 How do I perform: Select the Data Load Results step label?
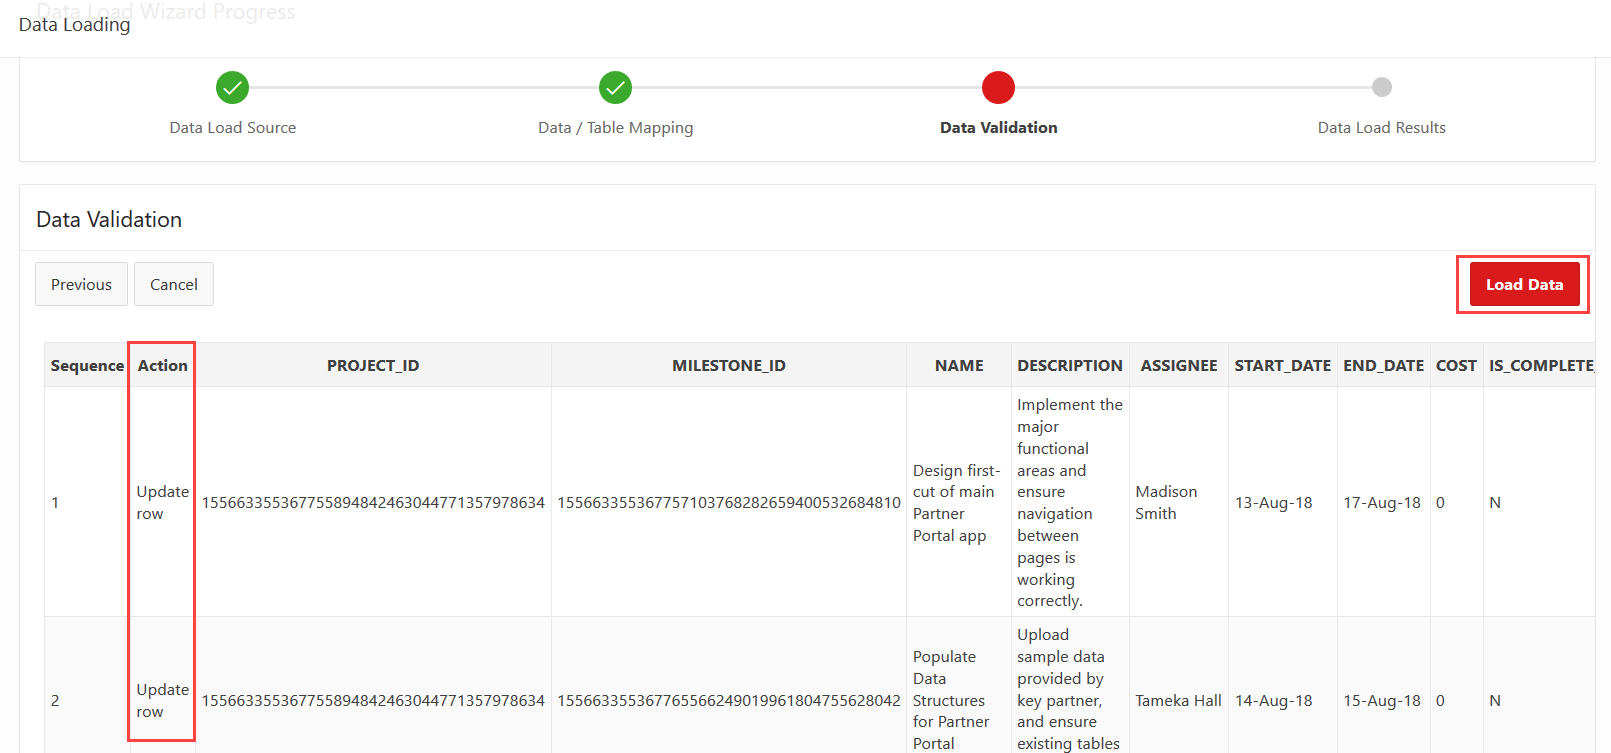click(x=1382, y=128)
